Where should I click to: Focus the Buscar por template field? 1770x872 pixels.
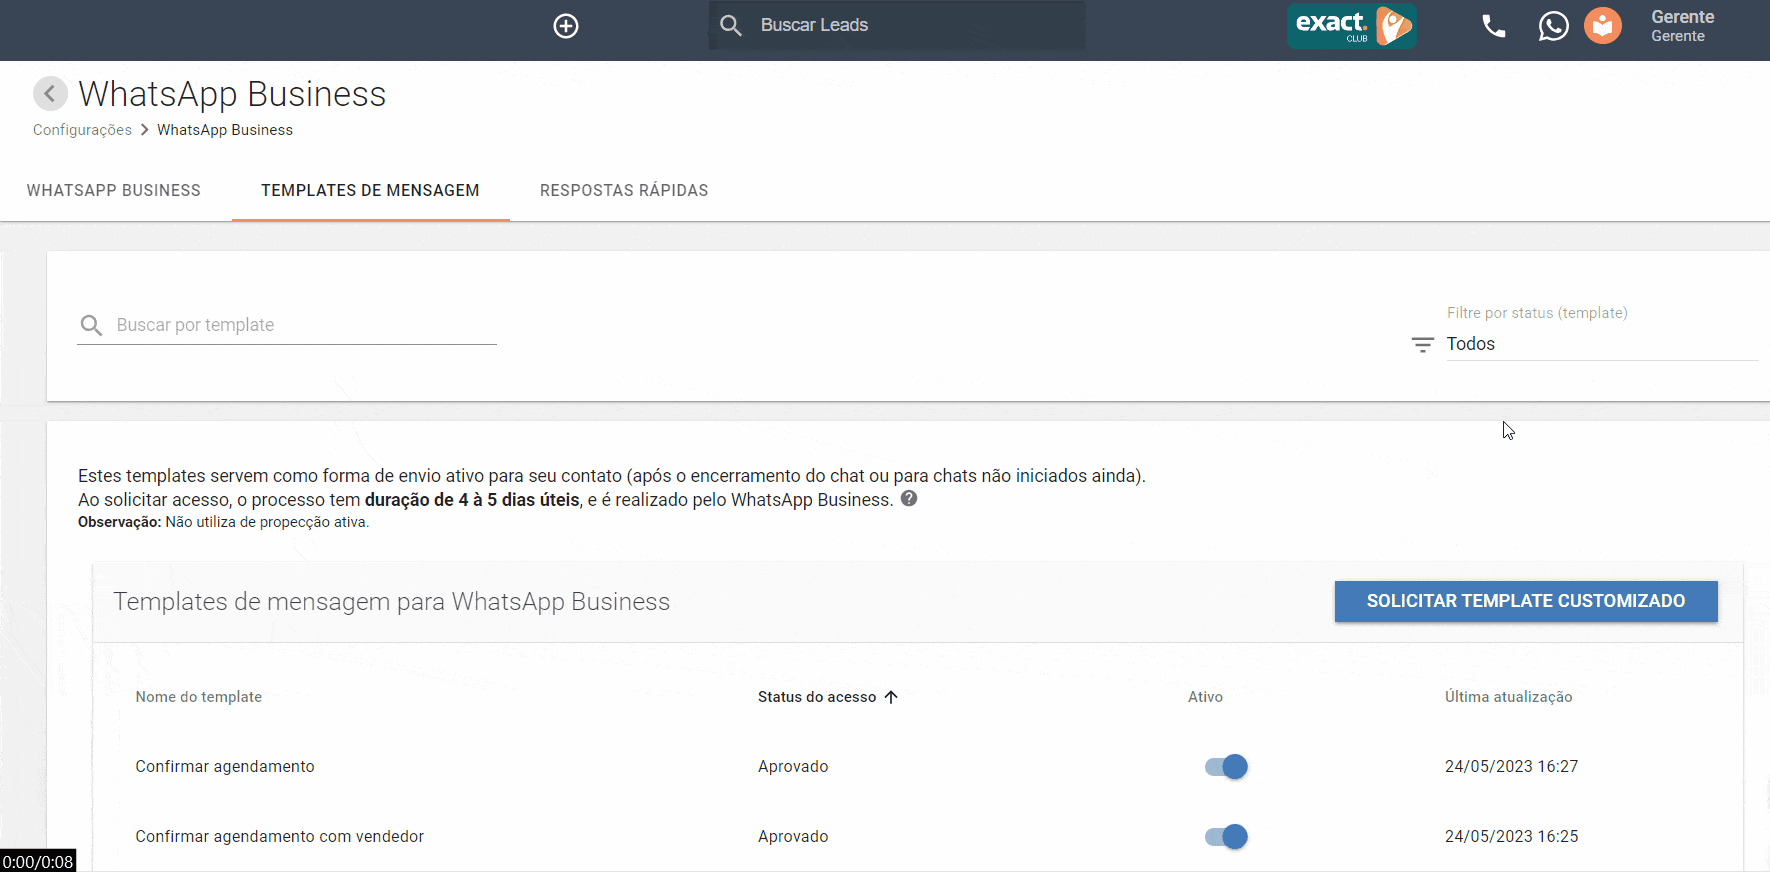click(300, 325)
